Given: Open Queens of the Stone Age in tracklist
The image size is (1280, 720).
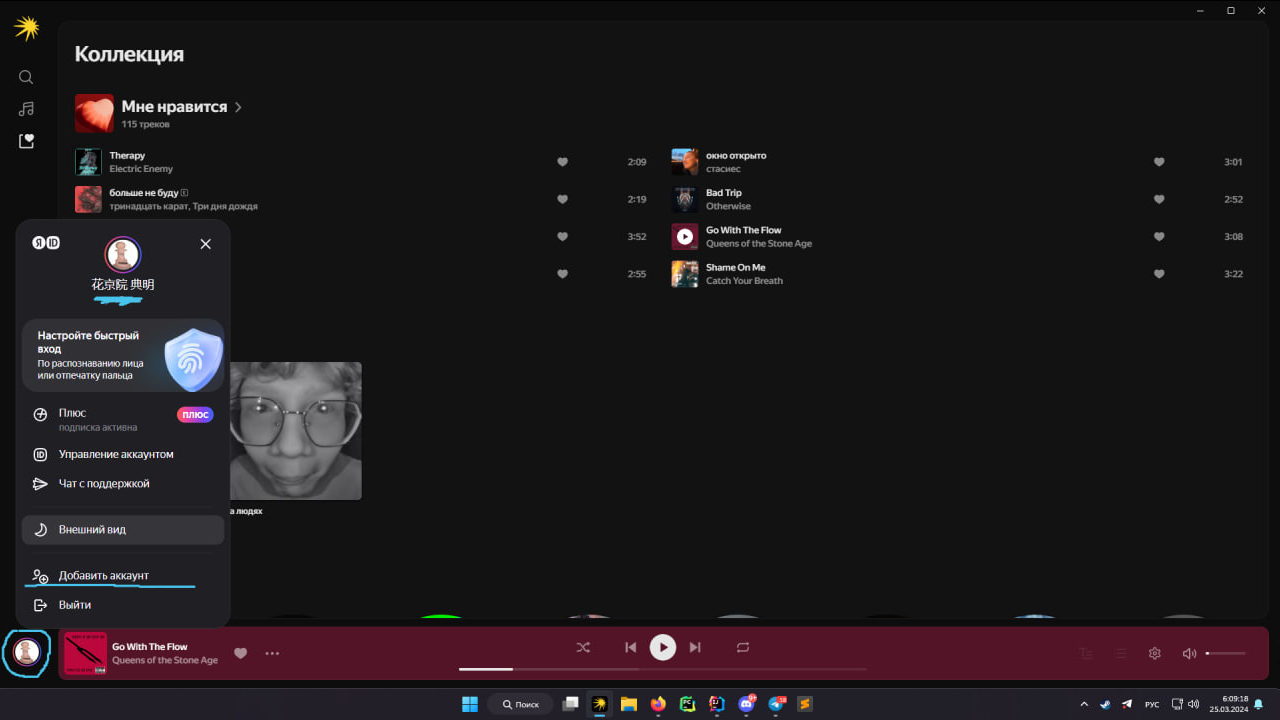Looking at the screenshot, I should [759, 244].
